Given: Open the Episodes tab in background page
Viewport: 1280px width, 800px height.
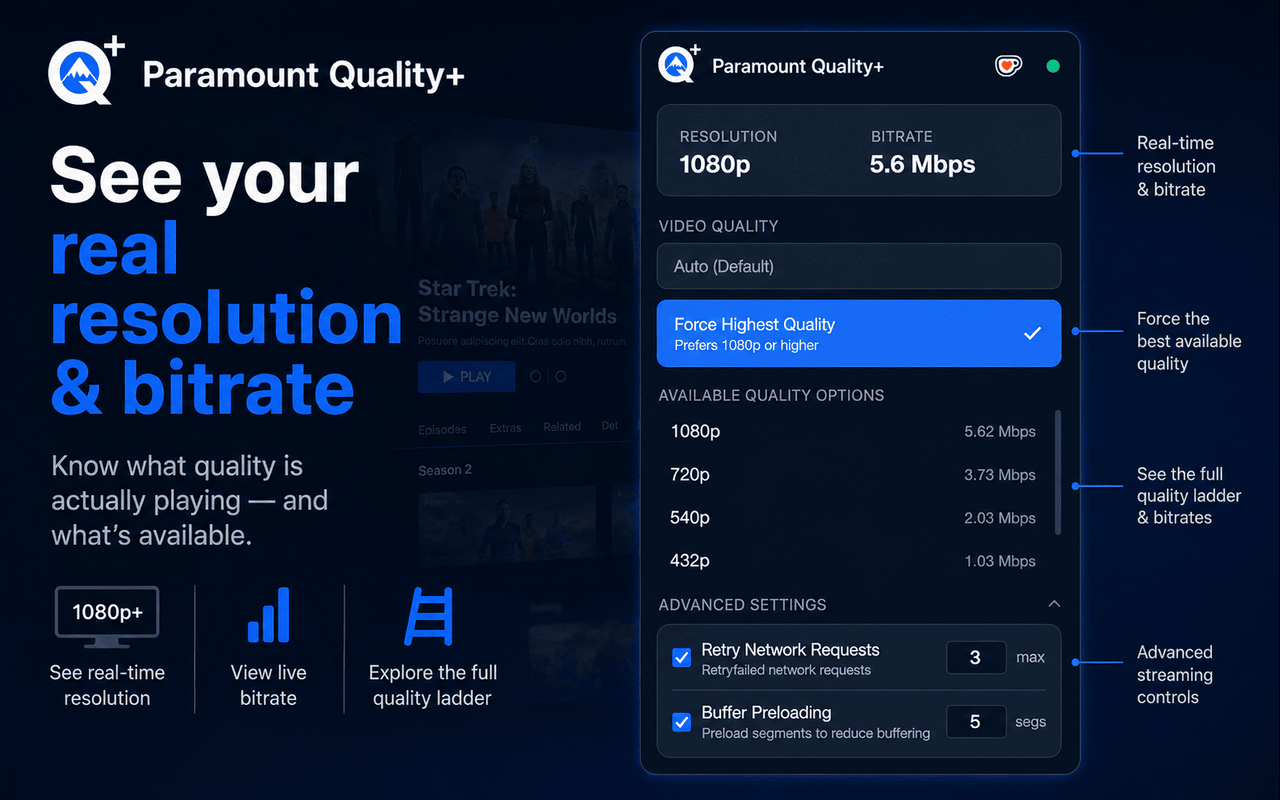Looking at the screenshot, I should 442,429.
